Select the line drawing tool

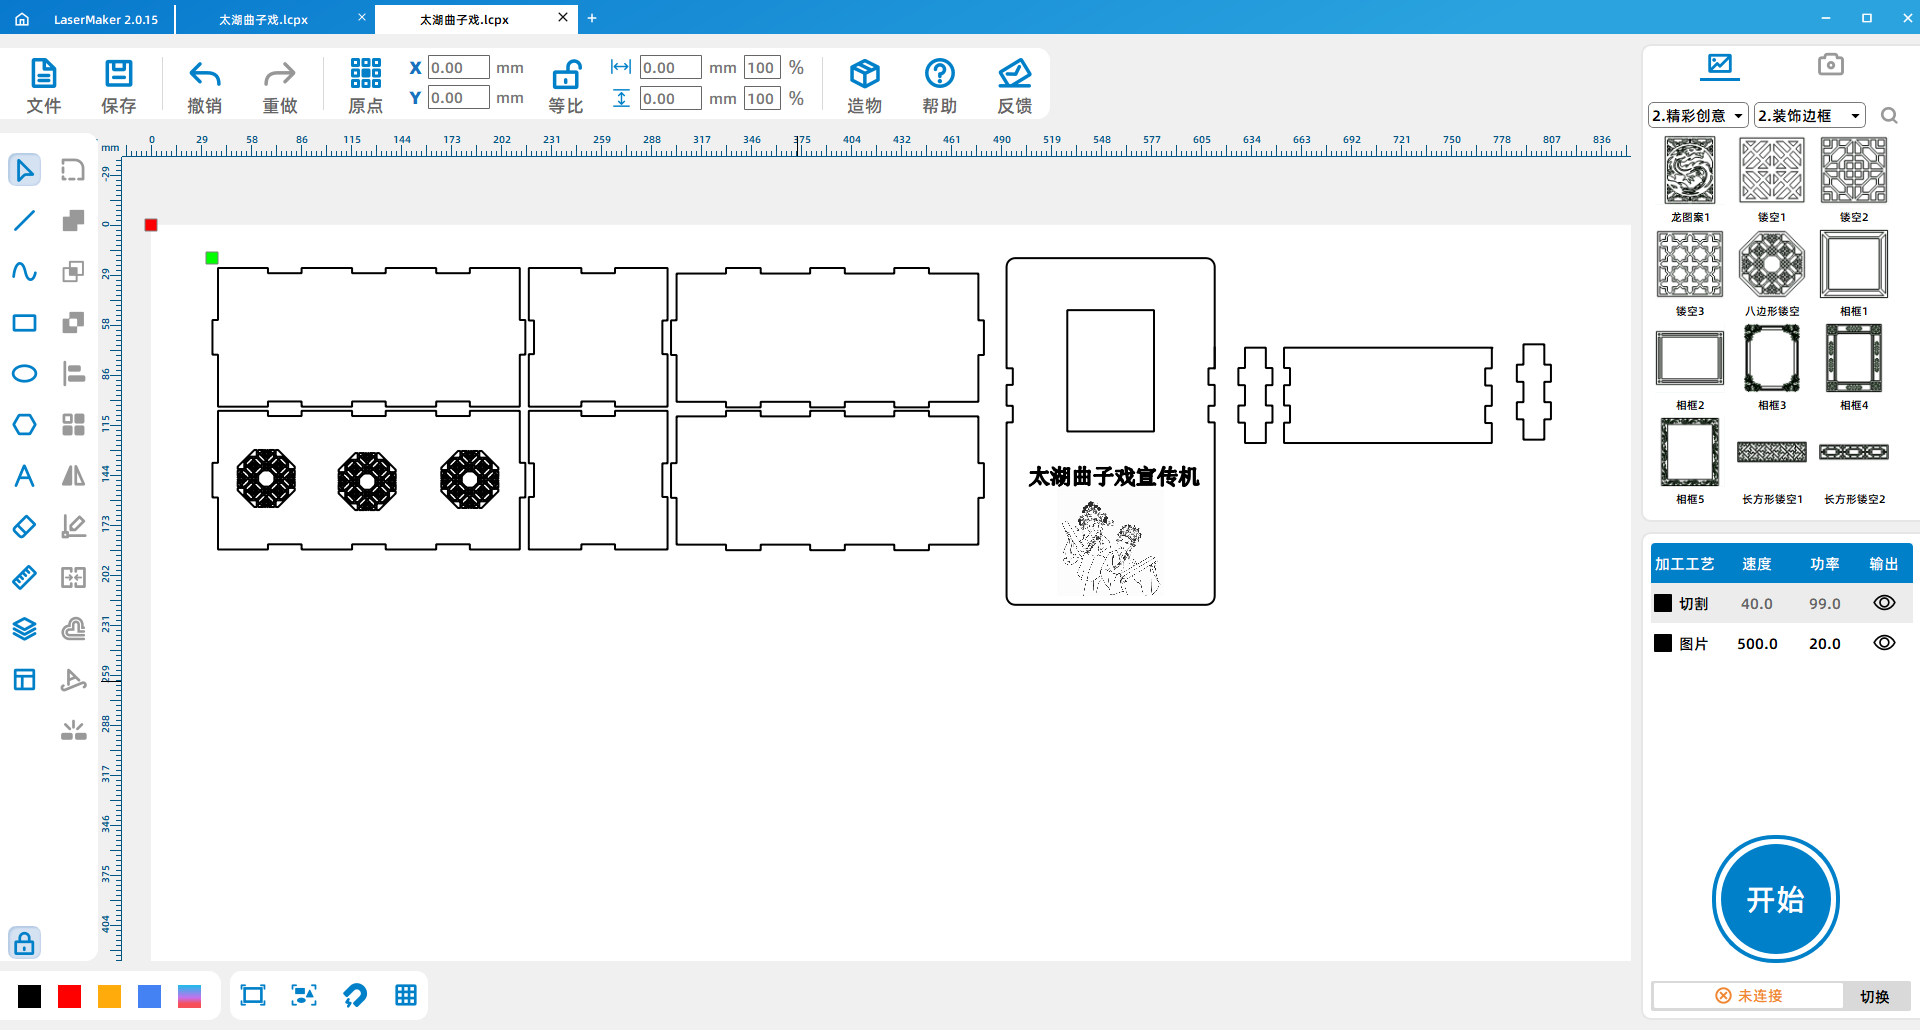click(x=24, y=220)
